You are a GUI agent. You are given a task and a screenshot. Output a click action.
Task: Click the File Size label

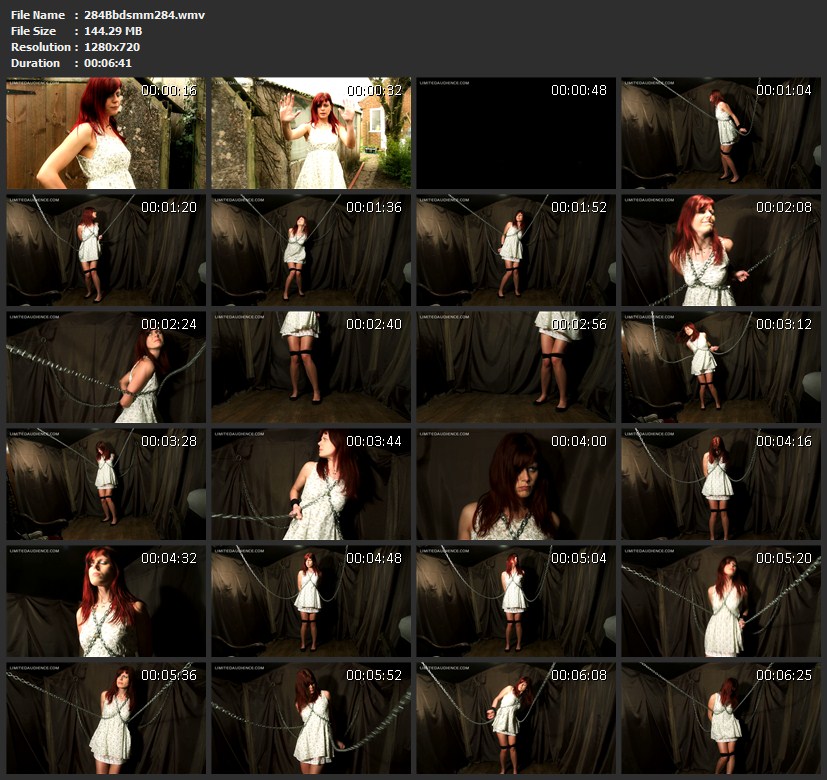coord(33,31)
